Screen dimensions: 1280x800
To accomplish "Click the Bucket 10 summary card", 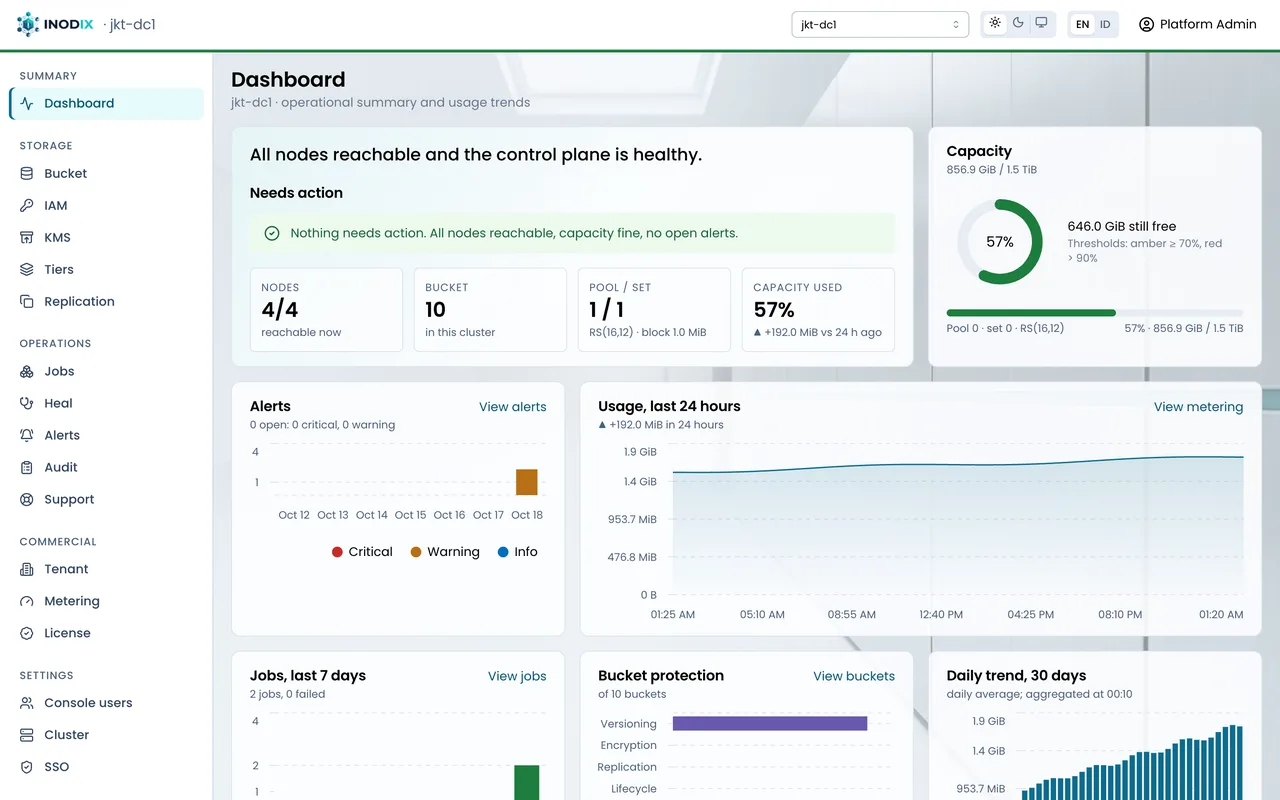I will pos(490,310).
